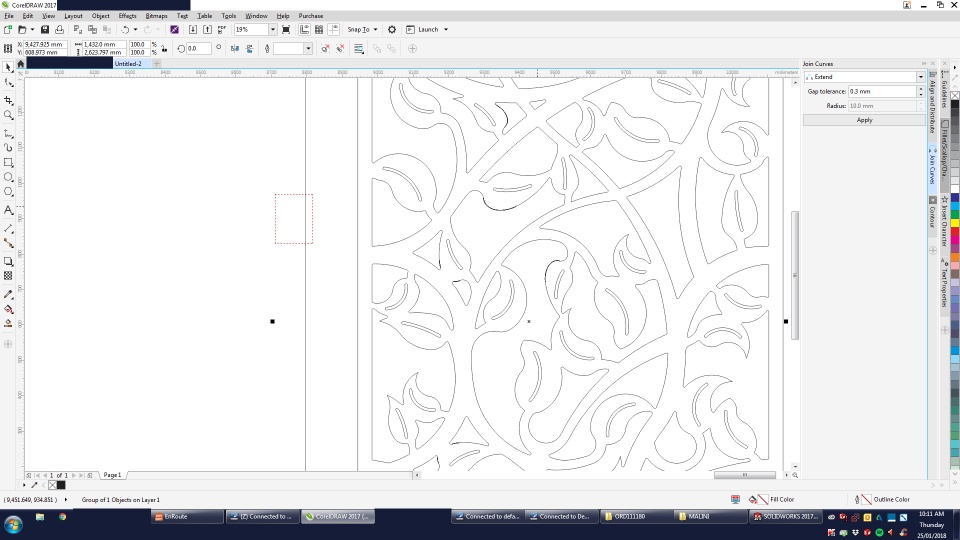Select the Interactive Fill bucket tool
This screenshot has height=540, width=960.
tap(8, 309)
